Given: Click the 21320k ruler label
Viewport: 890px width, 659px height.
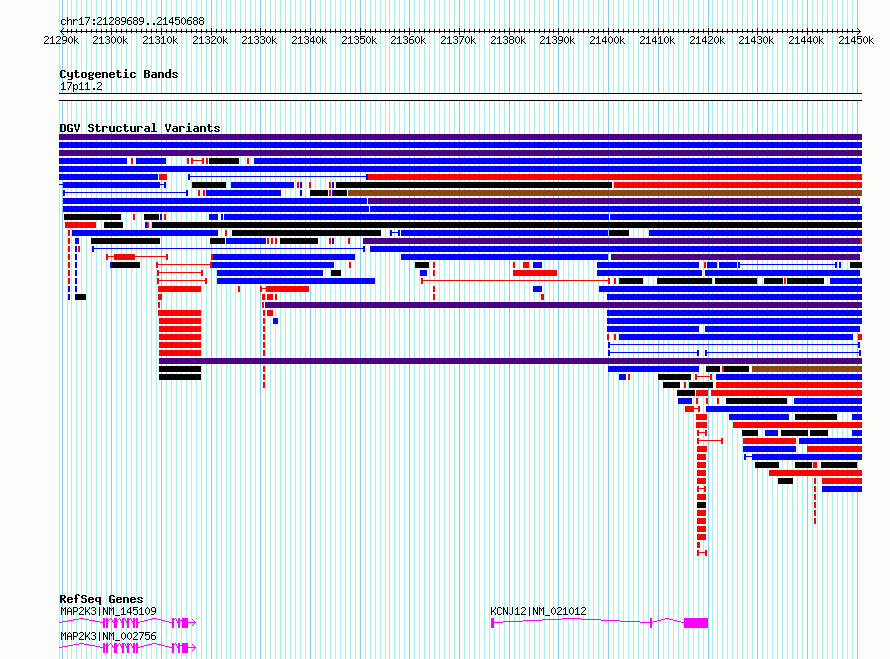Looking at the screenshot, I should point(210,40).
